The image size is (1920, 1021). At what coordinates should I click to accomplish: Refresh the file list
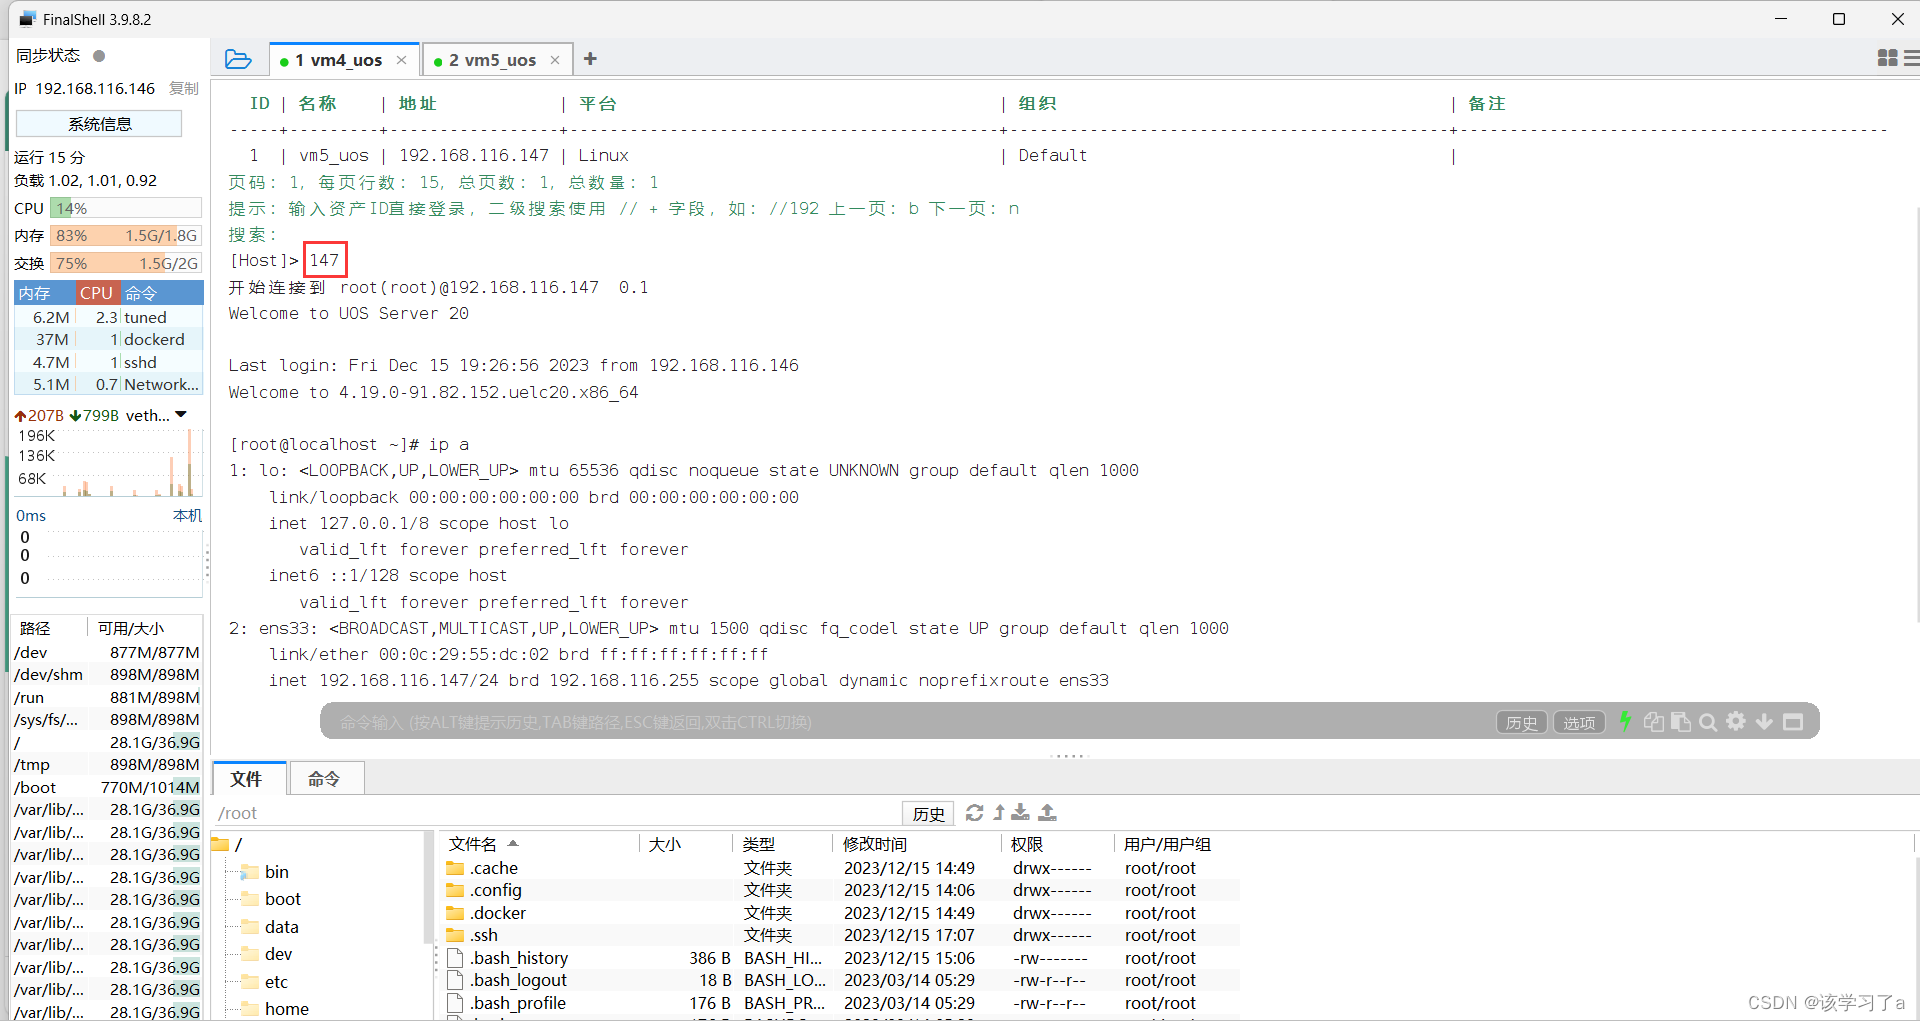pyautogui.click(x=974, y=813)
